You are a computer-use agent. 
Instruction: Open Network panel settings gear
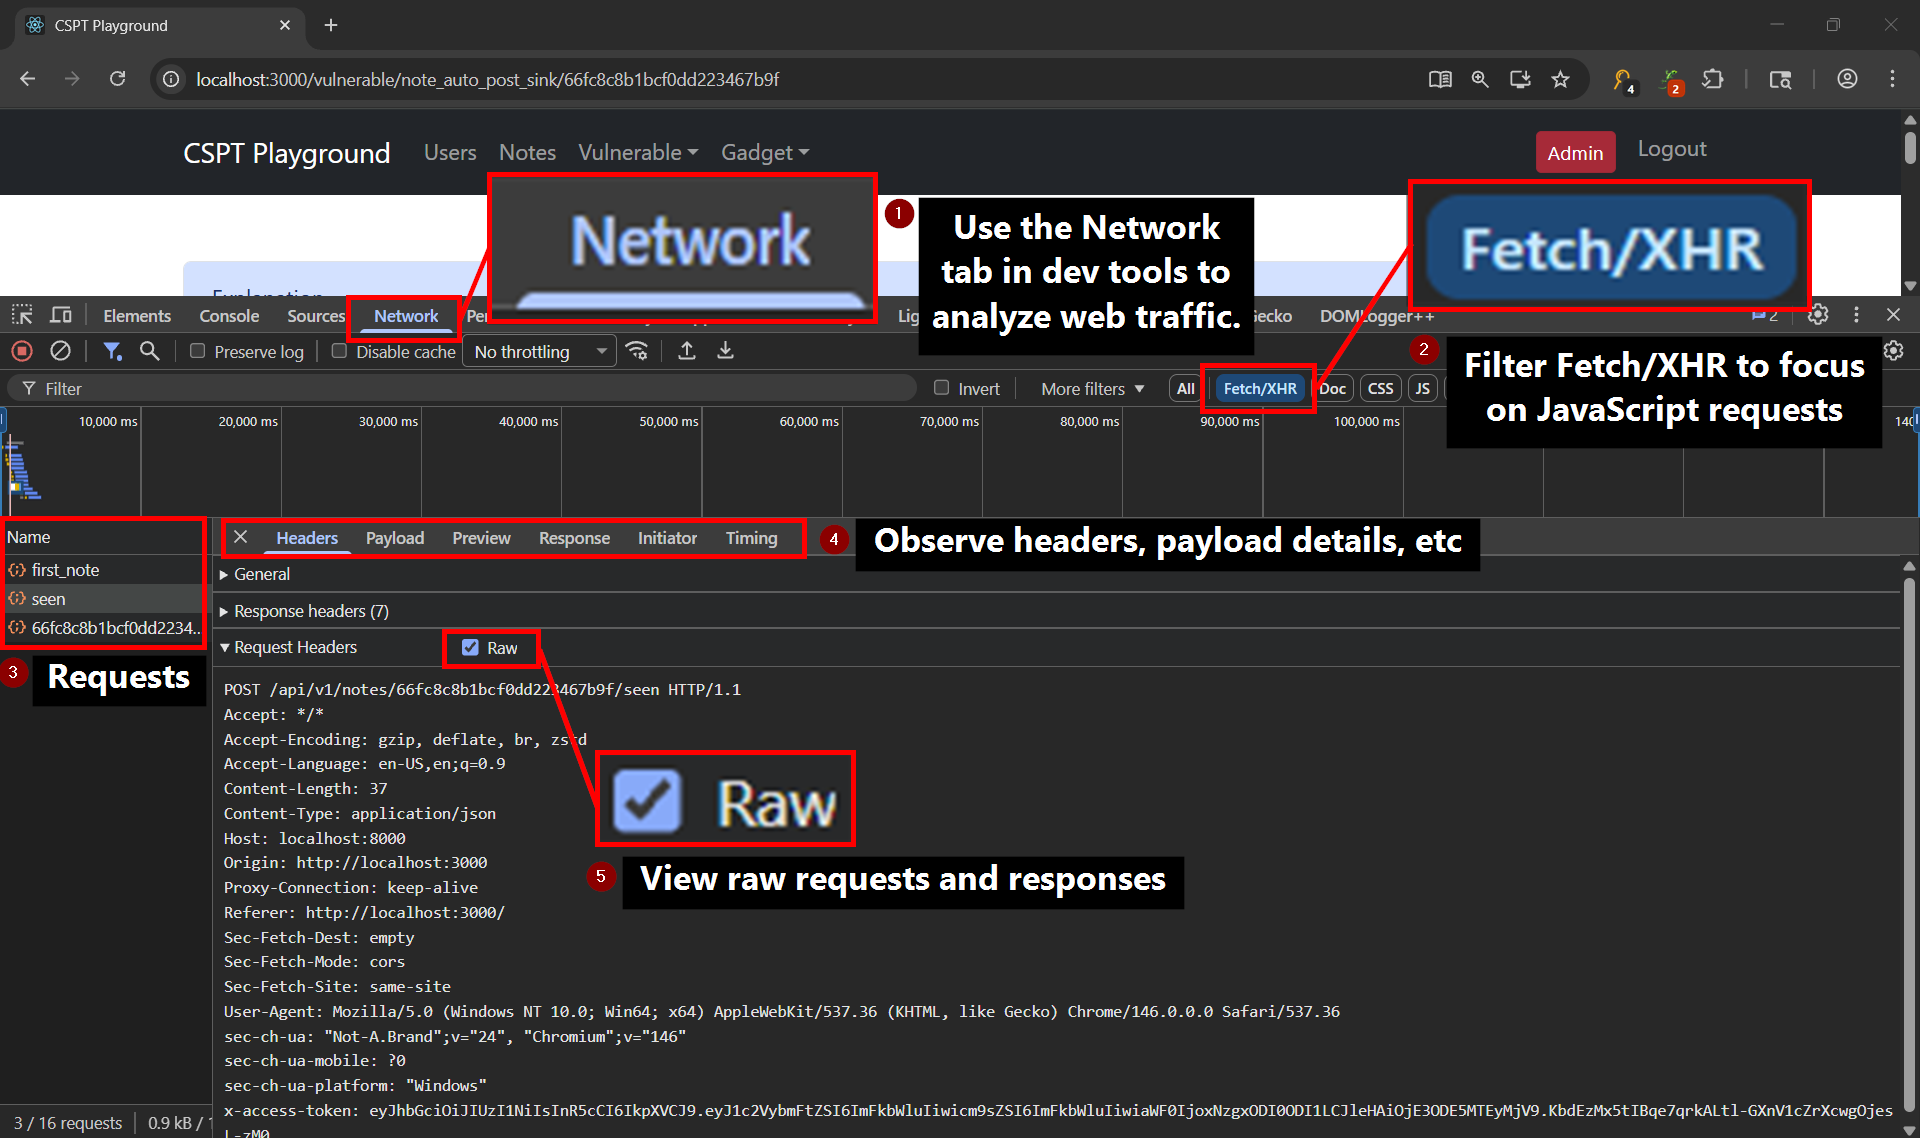click(x=1894, y=351)
